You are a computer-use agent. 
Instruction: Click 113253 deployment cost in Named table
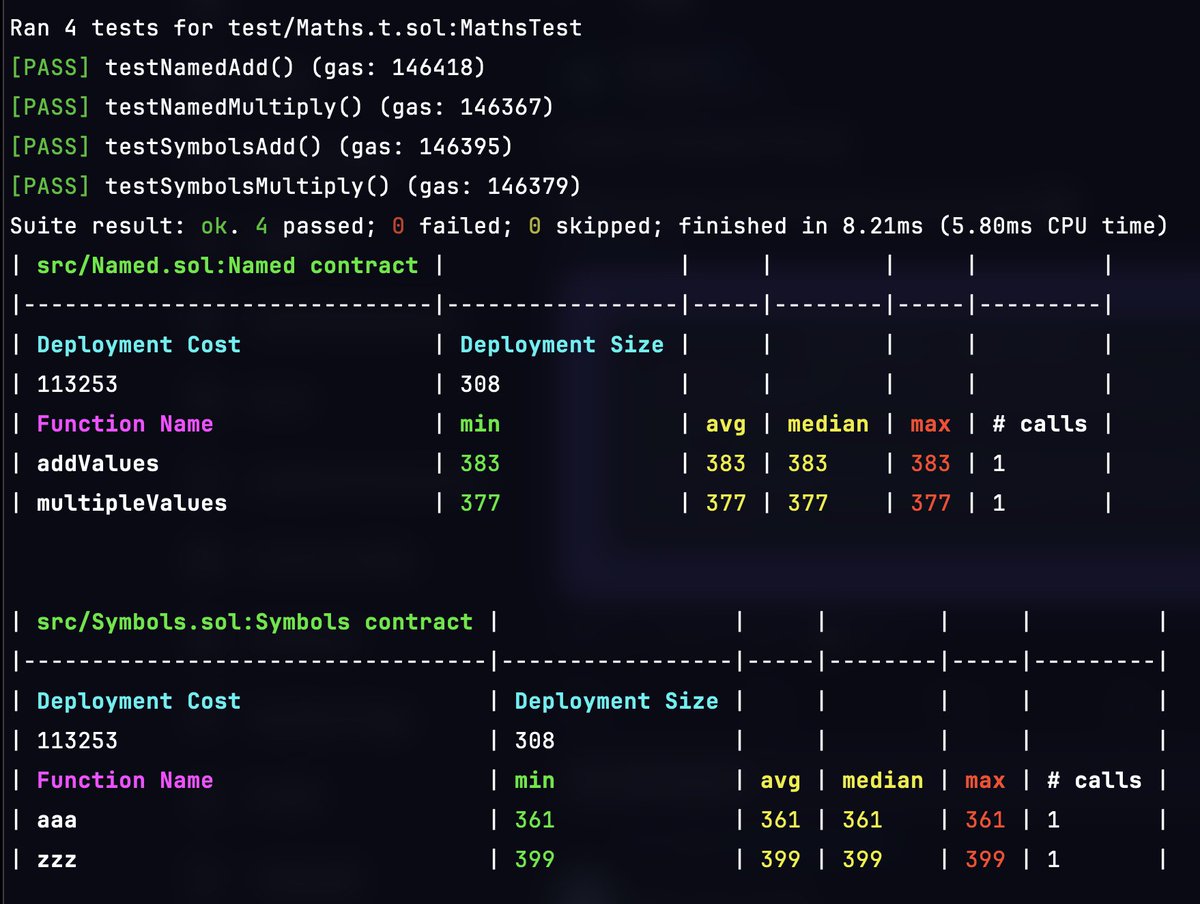pos(77,384)
